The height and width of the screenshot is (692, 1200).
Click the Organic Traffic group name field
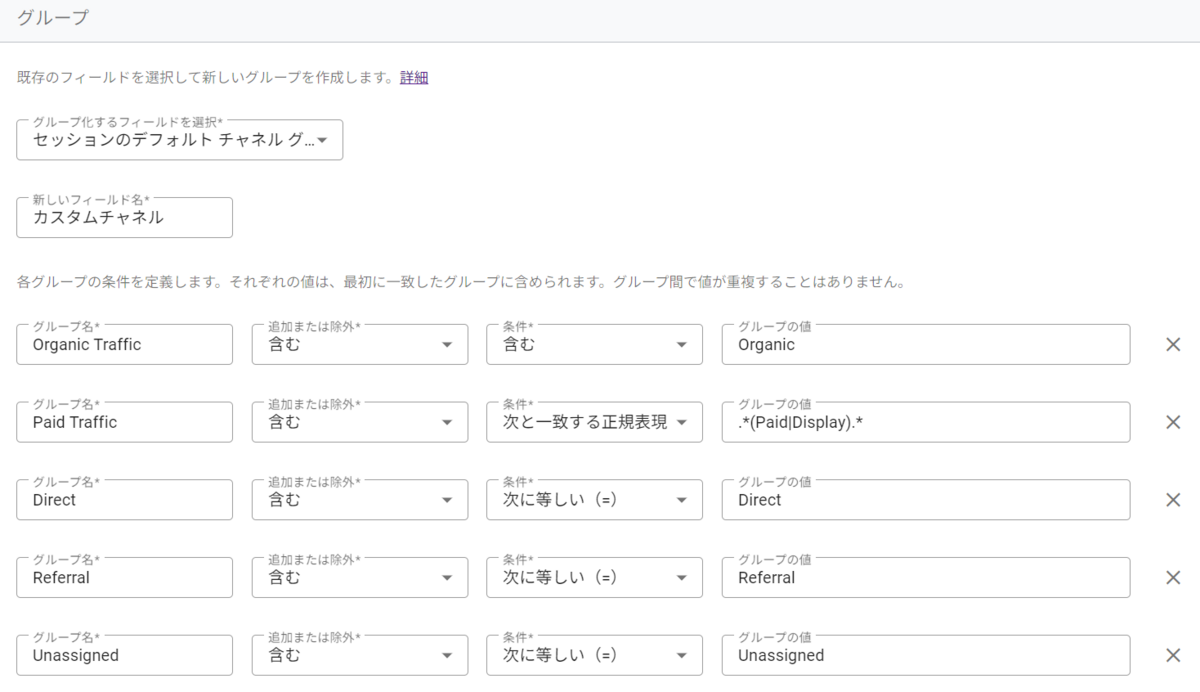coord(124,345)
